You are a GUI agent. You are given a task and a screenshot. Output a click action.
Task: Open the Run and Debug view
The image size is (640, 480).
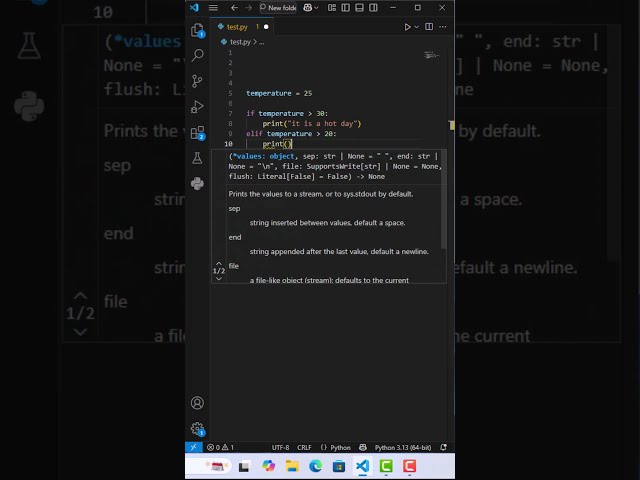tap(198, 107)
